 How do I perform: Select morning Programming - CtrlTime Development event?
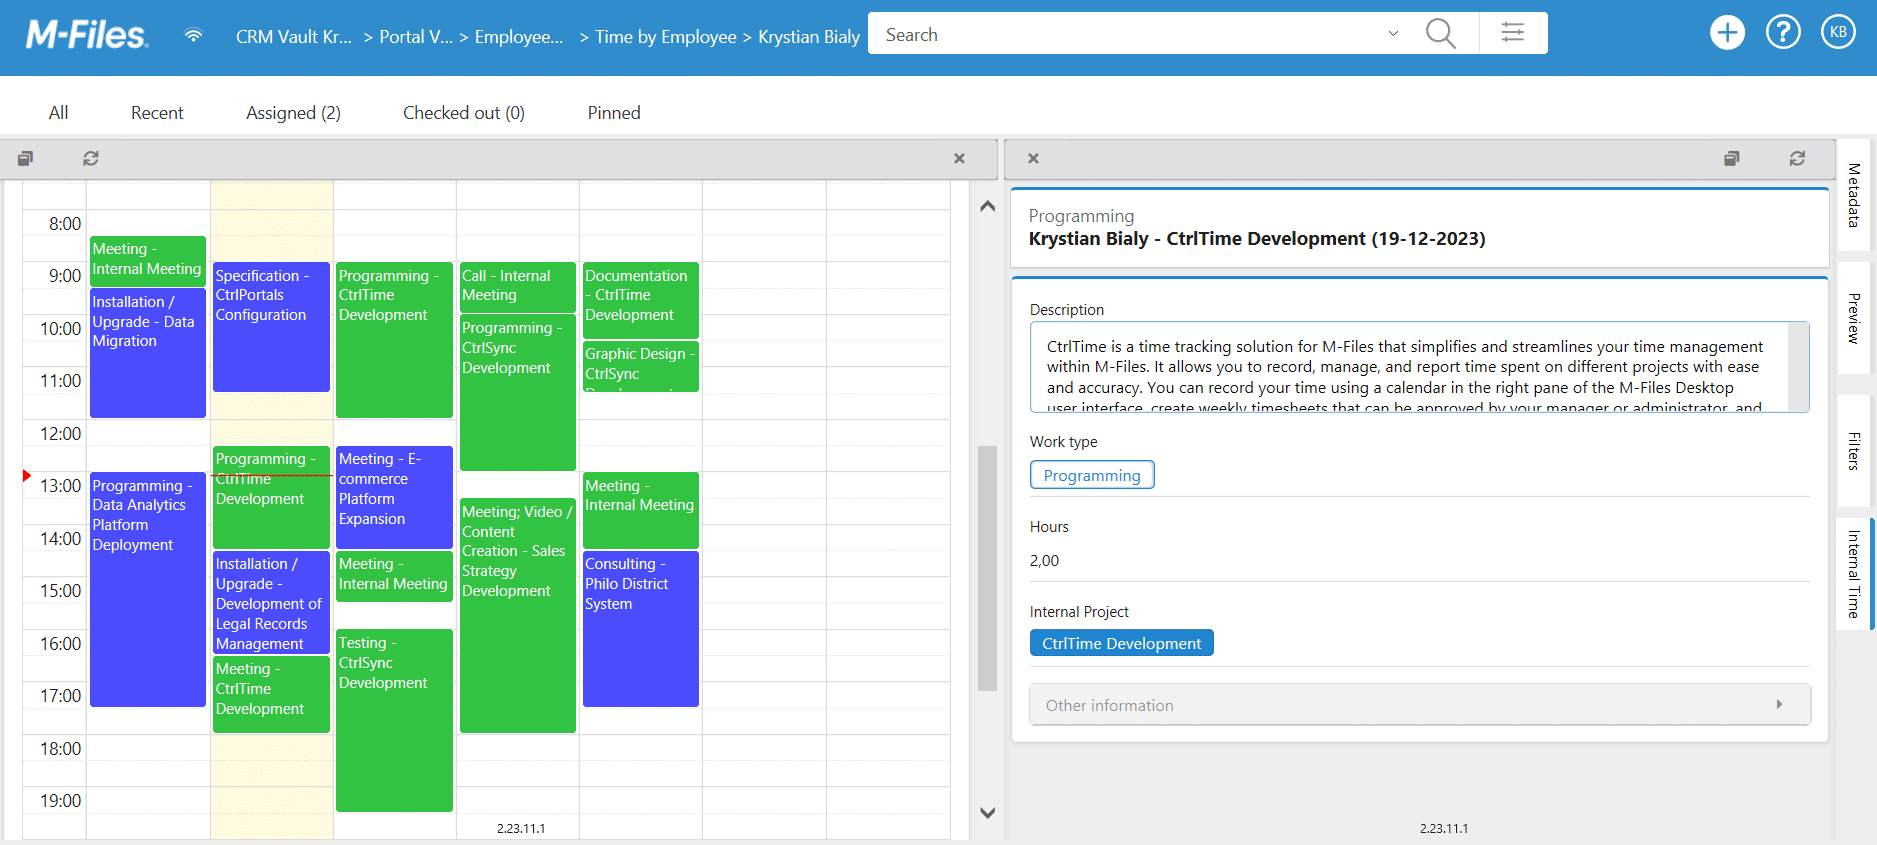(394, 340)
